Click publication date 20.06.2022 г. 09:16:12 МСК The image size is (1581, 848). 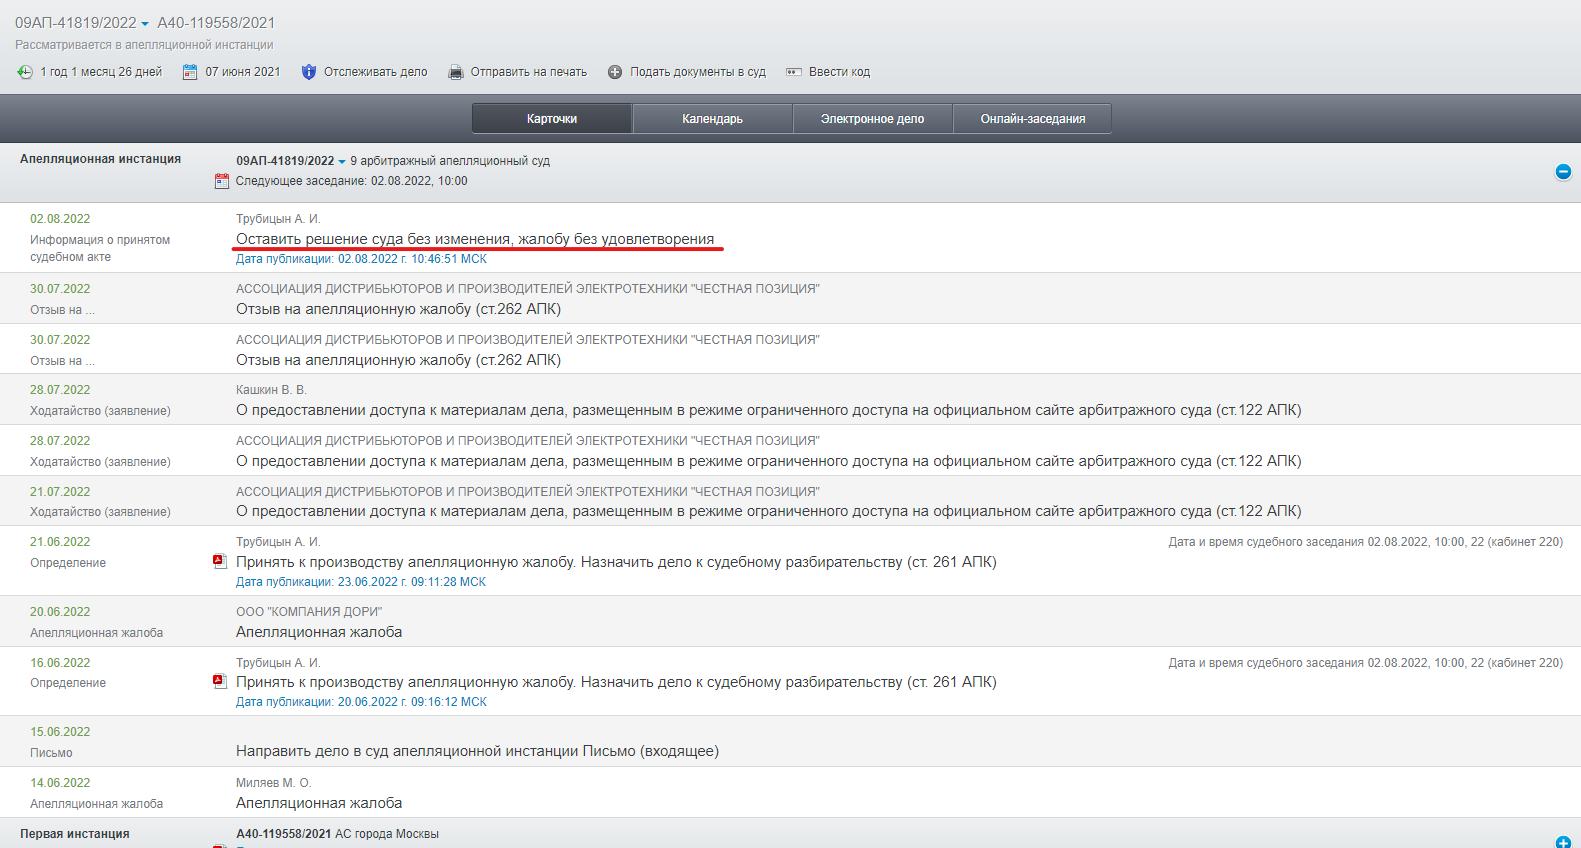pos(361,702)
